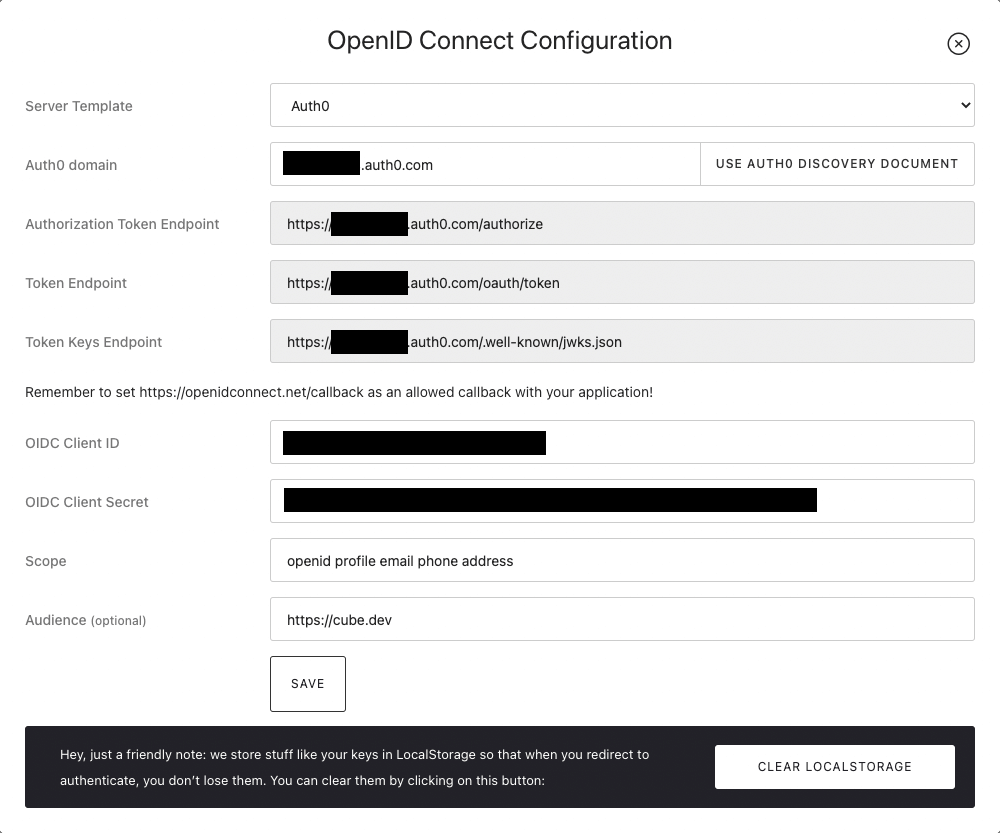Close the OpenID Connect Configuration dialog

(x=958, y=43)
